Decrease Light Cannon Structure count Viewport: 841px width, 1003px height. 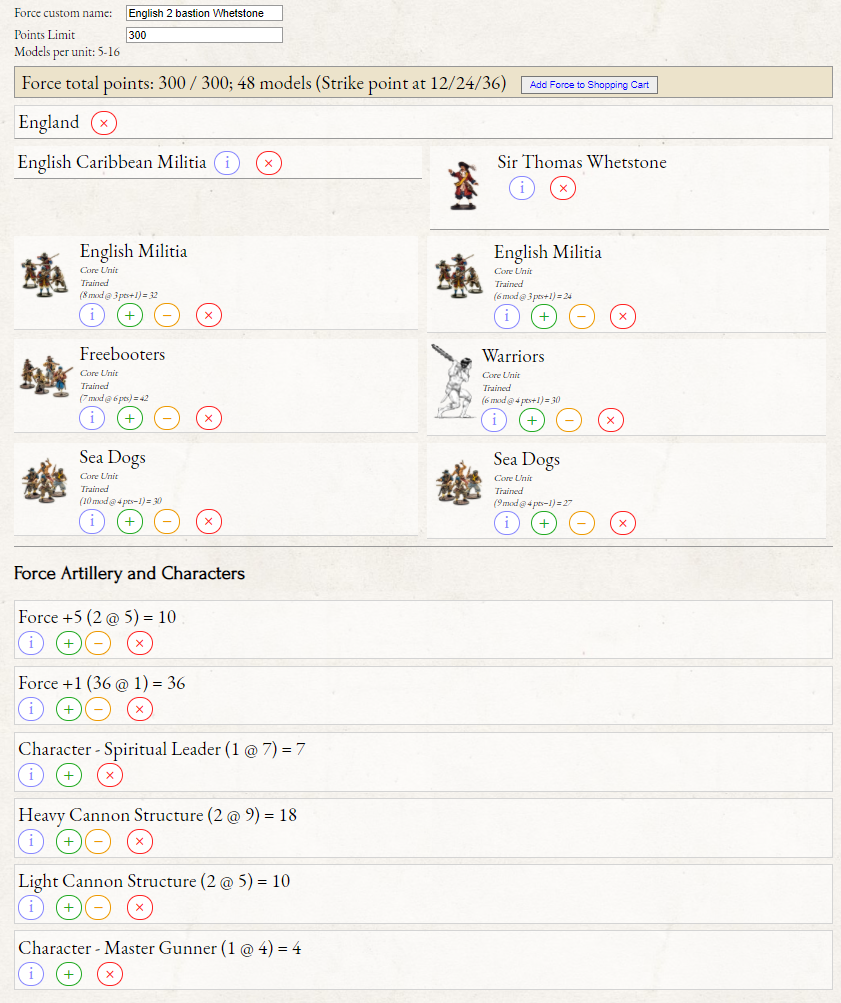coord(98,907)
